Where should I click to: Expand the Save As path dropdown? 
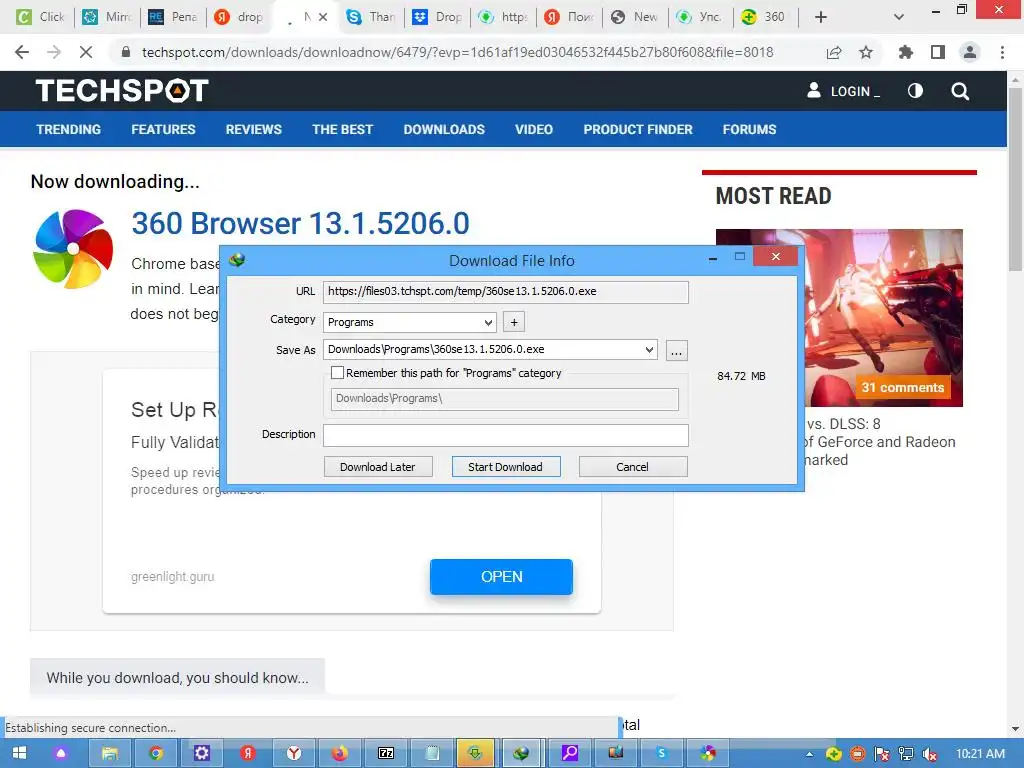pyautogui.click(x=649, y=349)
